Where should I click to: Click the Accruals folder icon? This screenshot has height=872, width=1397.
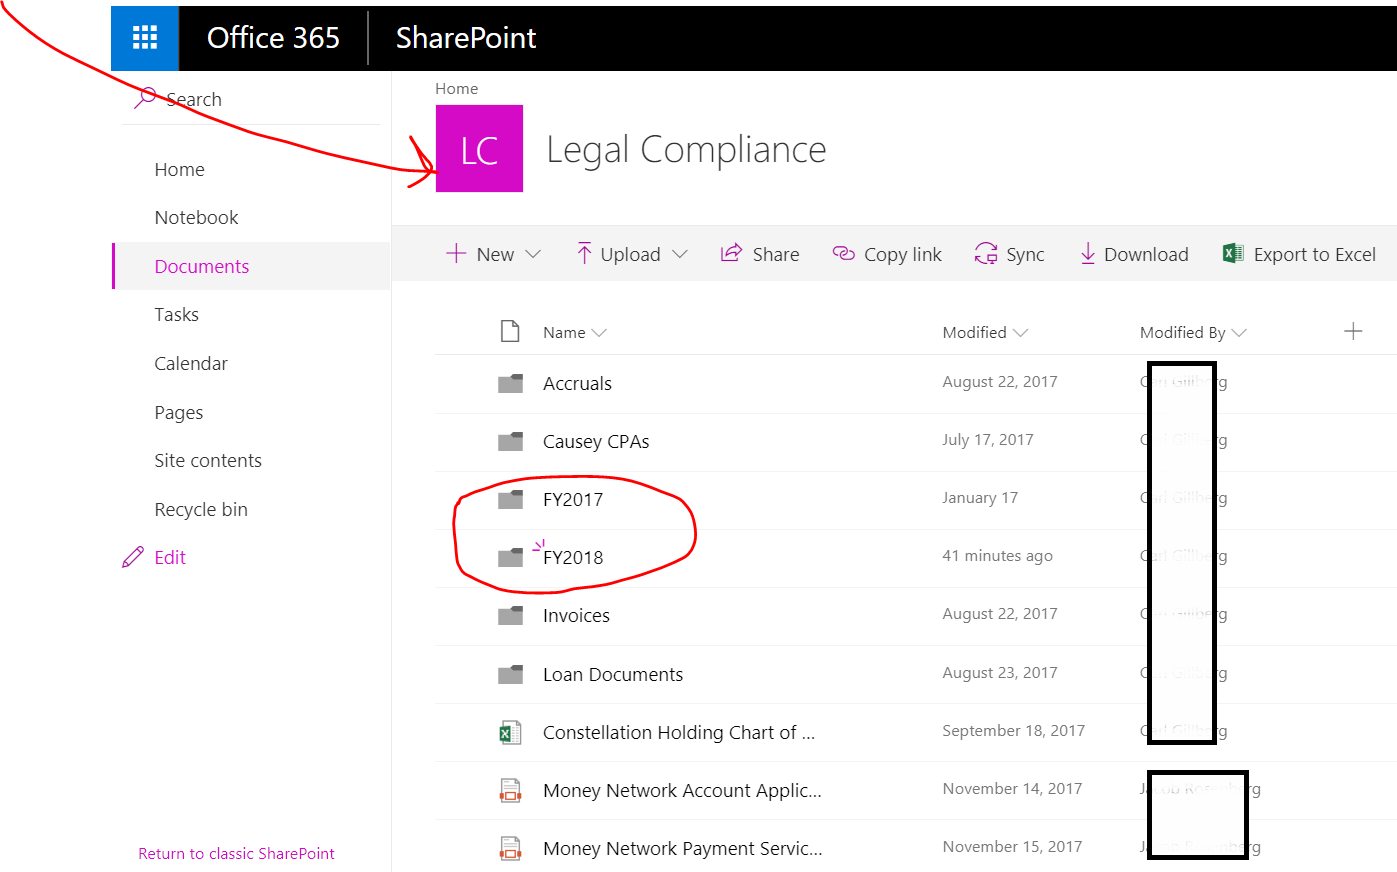tap(511, 383)
